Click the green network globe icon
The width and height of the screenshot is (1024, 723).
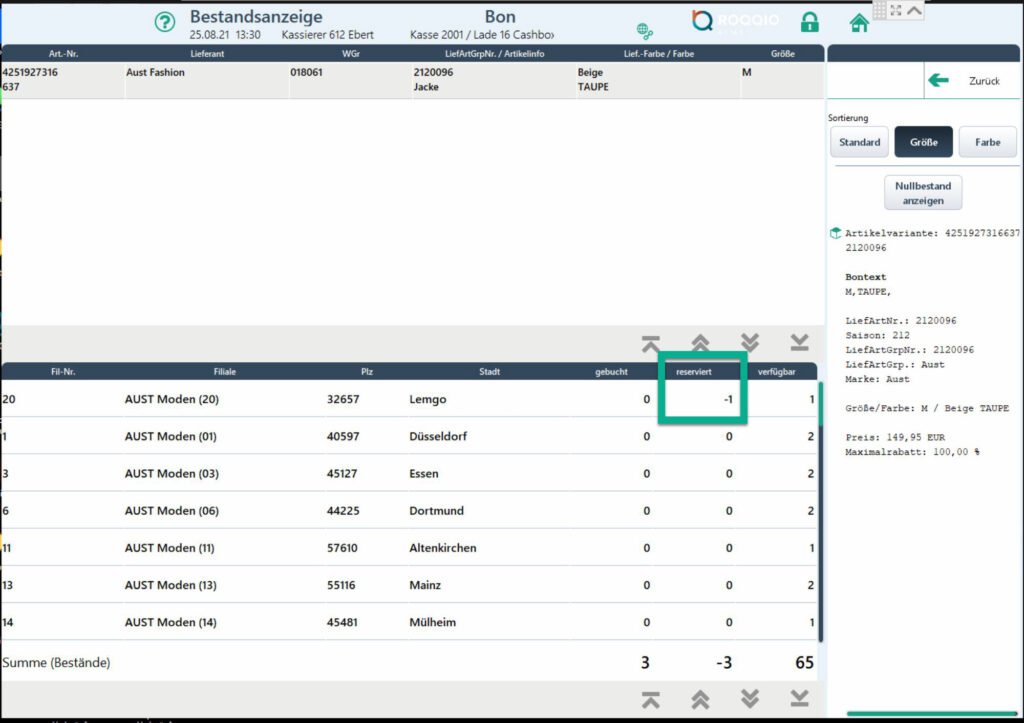645,31
